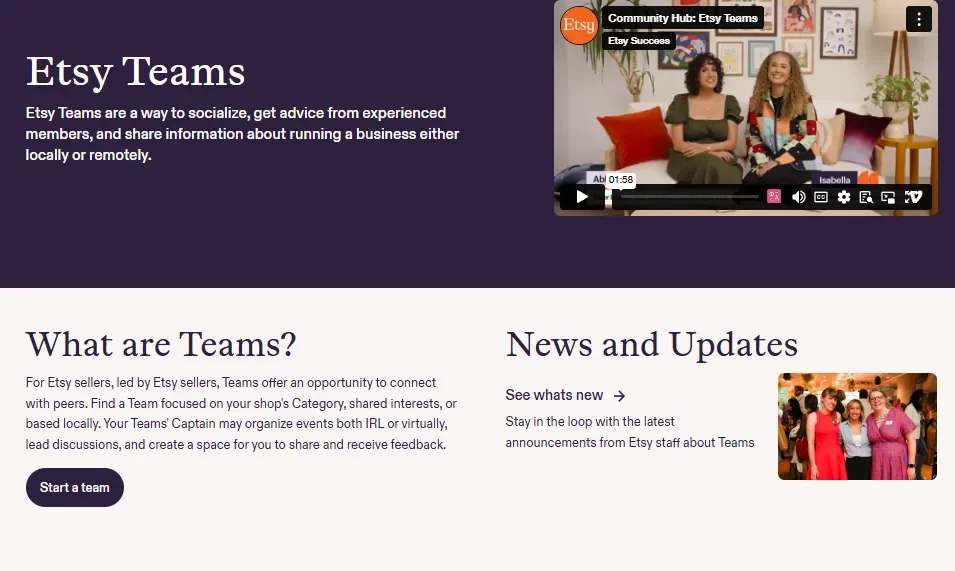This screenshot has width=955, height=571.
Task: Click the News and Updates heading
Action: 652,344
